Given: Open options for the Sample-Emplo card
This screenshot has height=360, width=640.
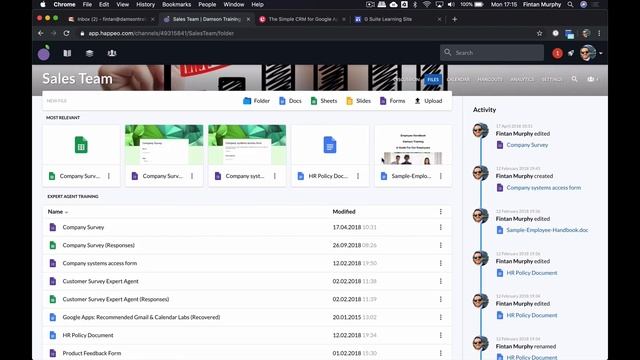Looking at the screenshot, I should pyautogui.click(x=441, y=176).
